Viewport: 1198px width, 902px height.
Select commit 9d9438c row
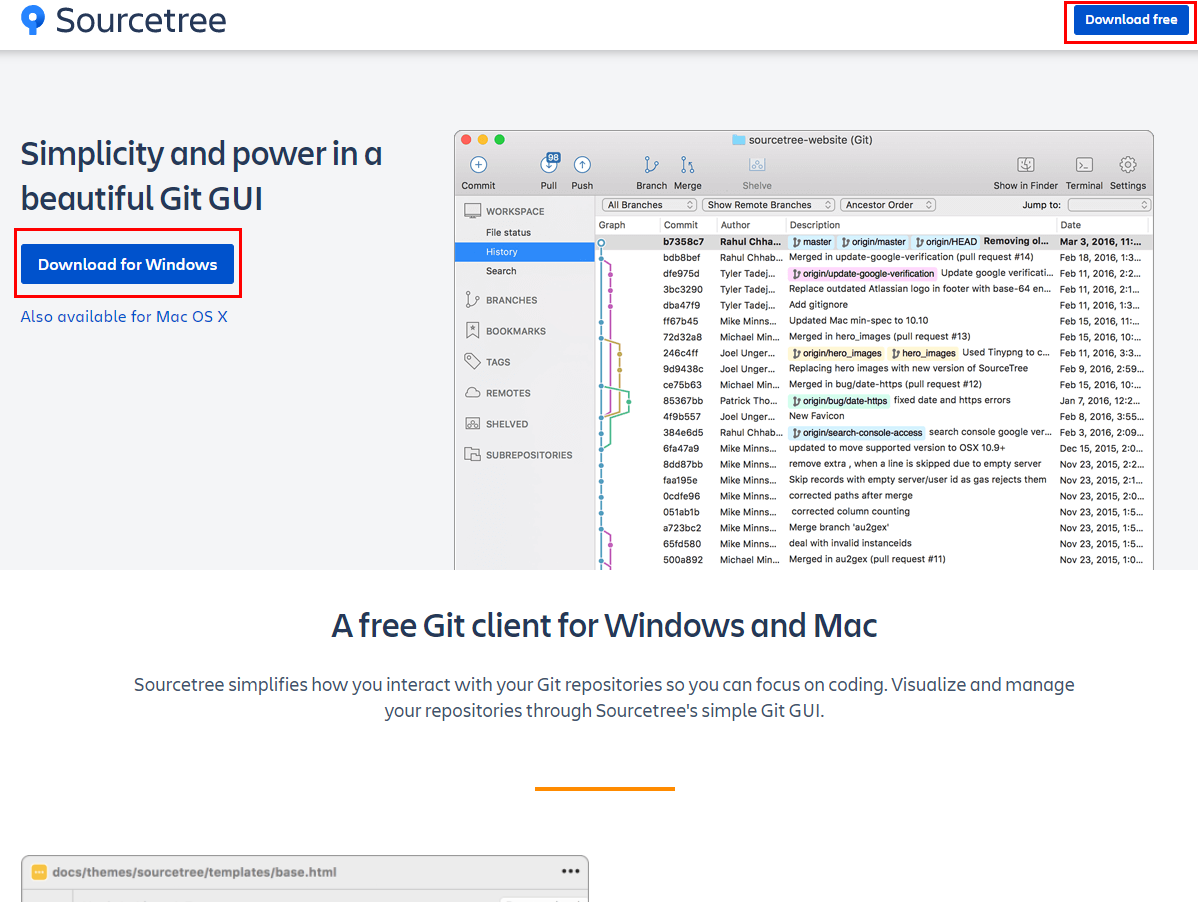(873, 369)
